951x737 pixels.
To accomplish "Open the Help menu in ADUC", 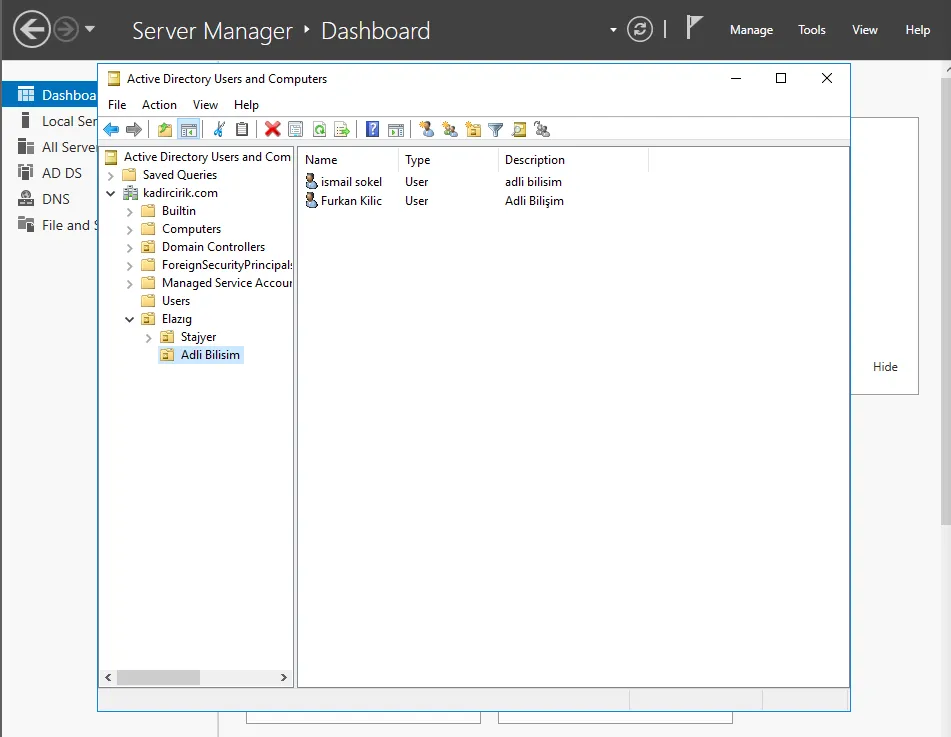I will pyautogui.click(x=246, y=104).
